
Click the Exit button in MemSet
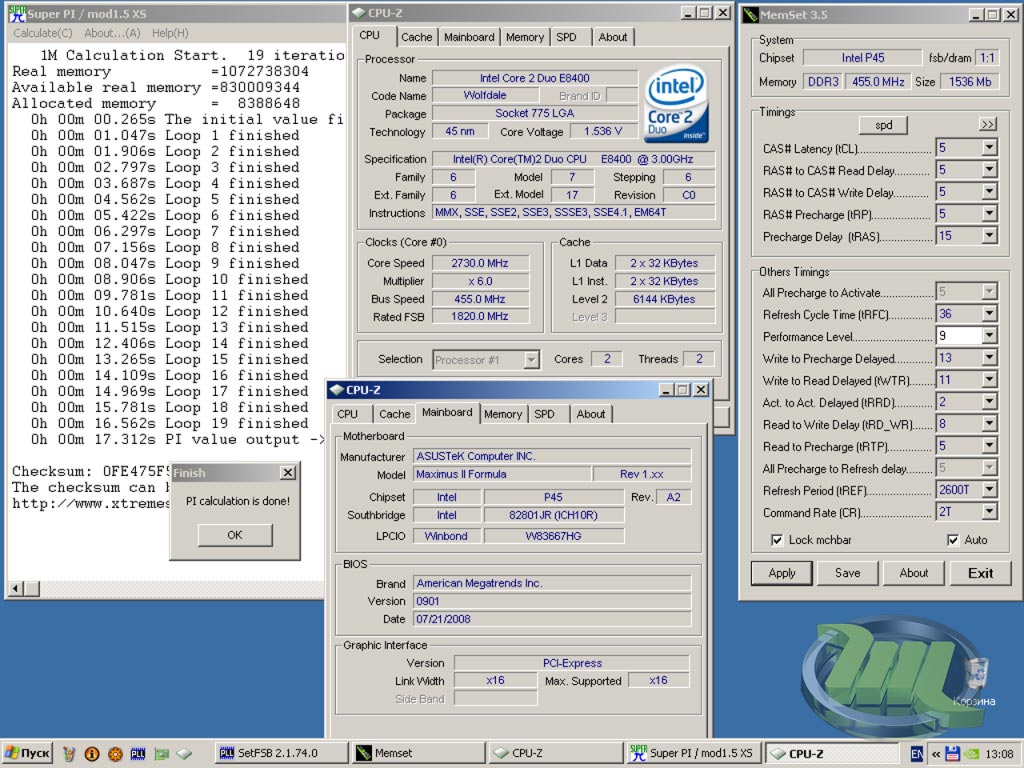coord(980,573)
